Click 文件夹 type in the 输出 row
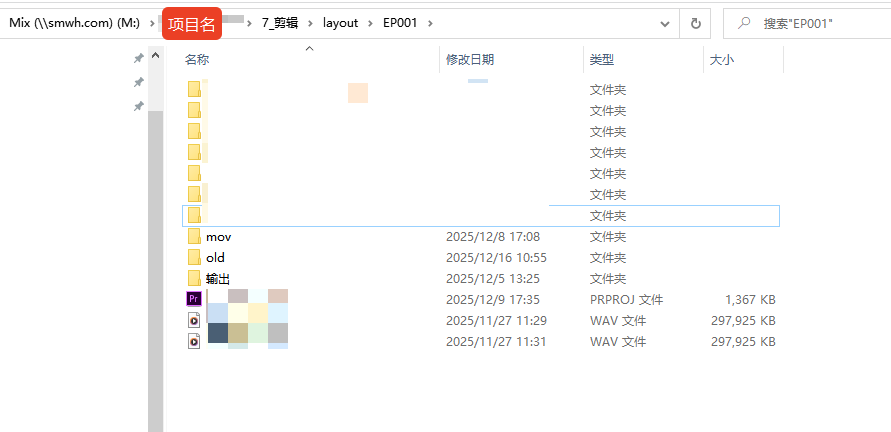This screenshot has width=891, height=432. pos(608,279)
